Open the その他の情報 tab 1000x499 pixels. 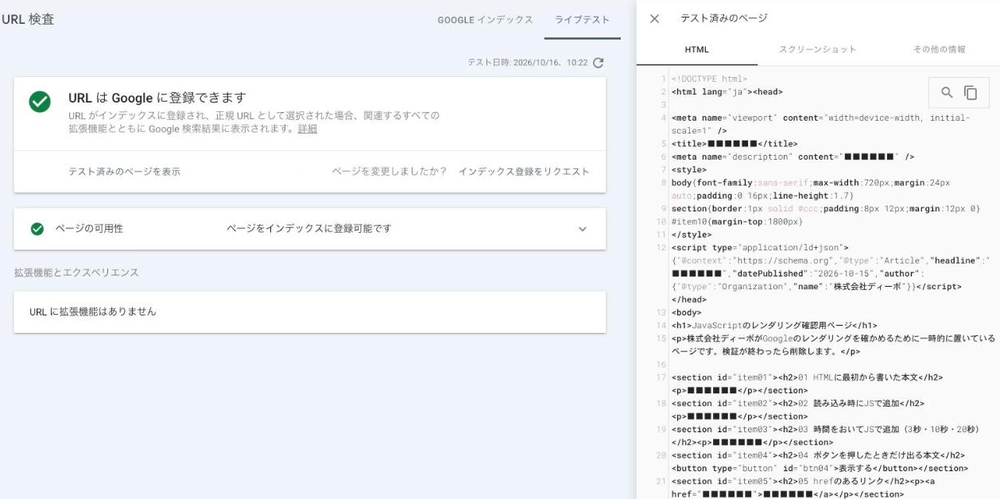click(939, 49)
